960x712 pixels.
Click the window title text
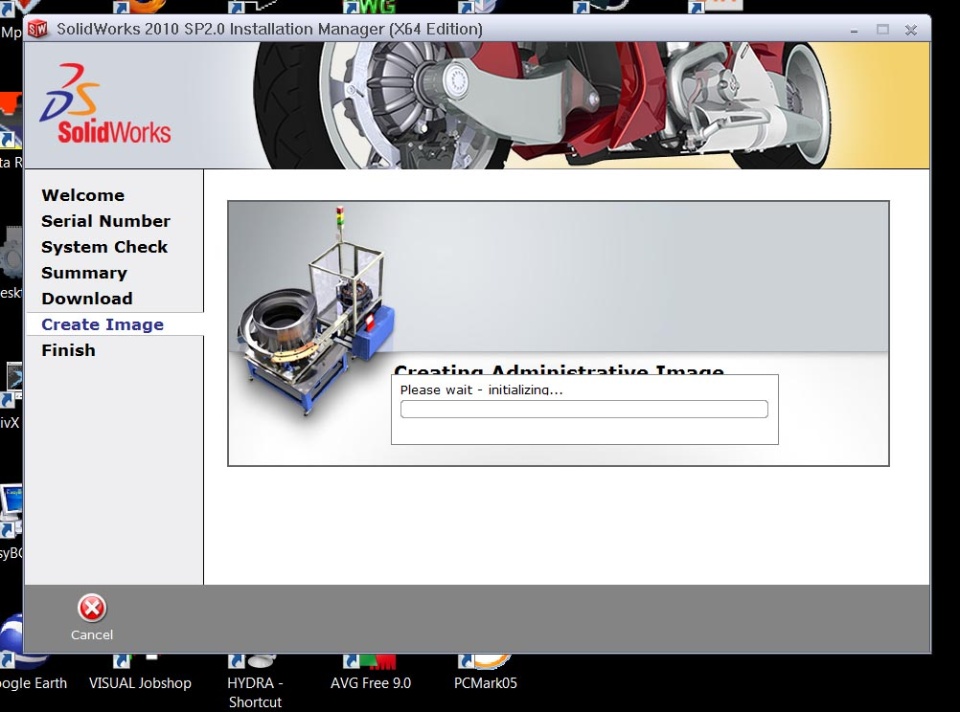click(269, 29)
